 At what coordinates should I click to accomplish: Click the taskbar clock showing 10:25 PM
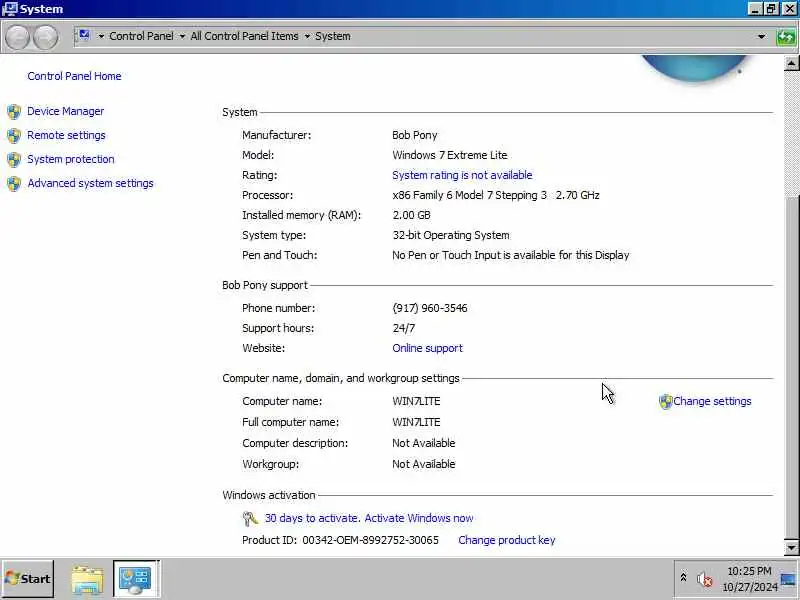[x=749, y=571]
